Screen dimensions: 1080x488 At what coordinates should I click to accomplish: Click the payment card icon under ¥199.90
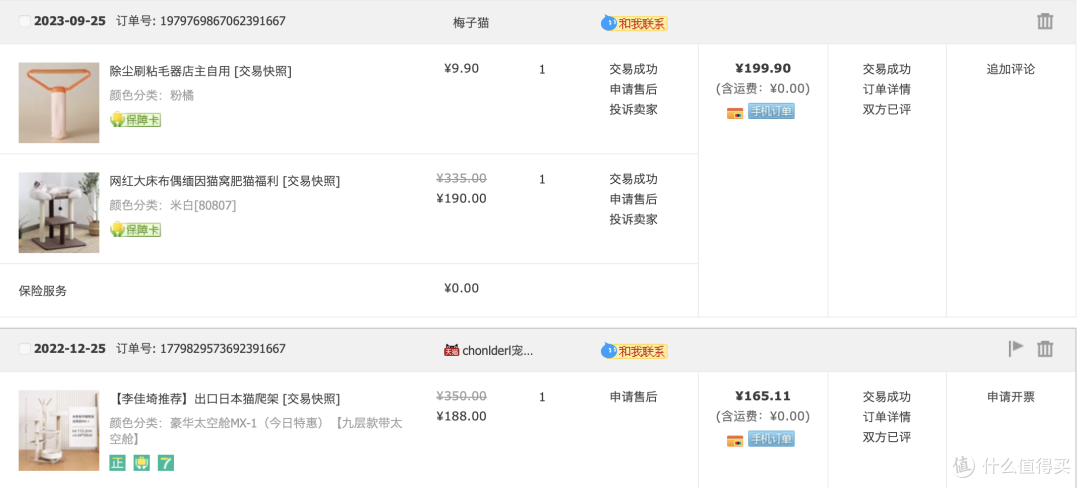tap(735, 113)
